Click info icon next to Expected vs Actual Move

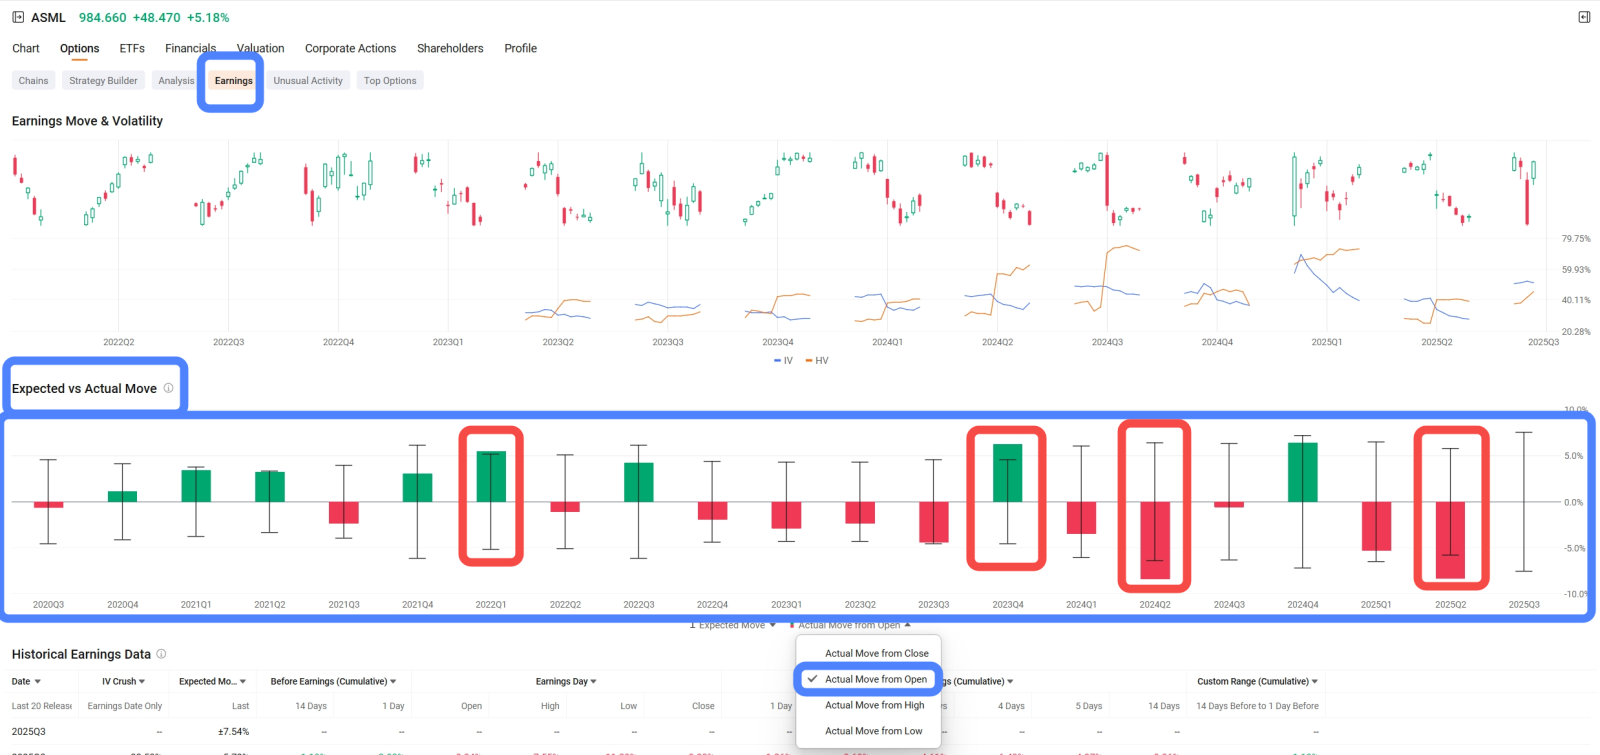(x=168, y=388)
